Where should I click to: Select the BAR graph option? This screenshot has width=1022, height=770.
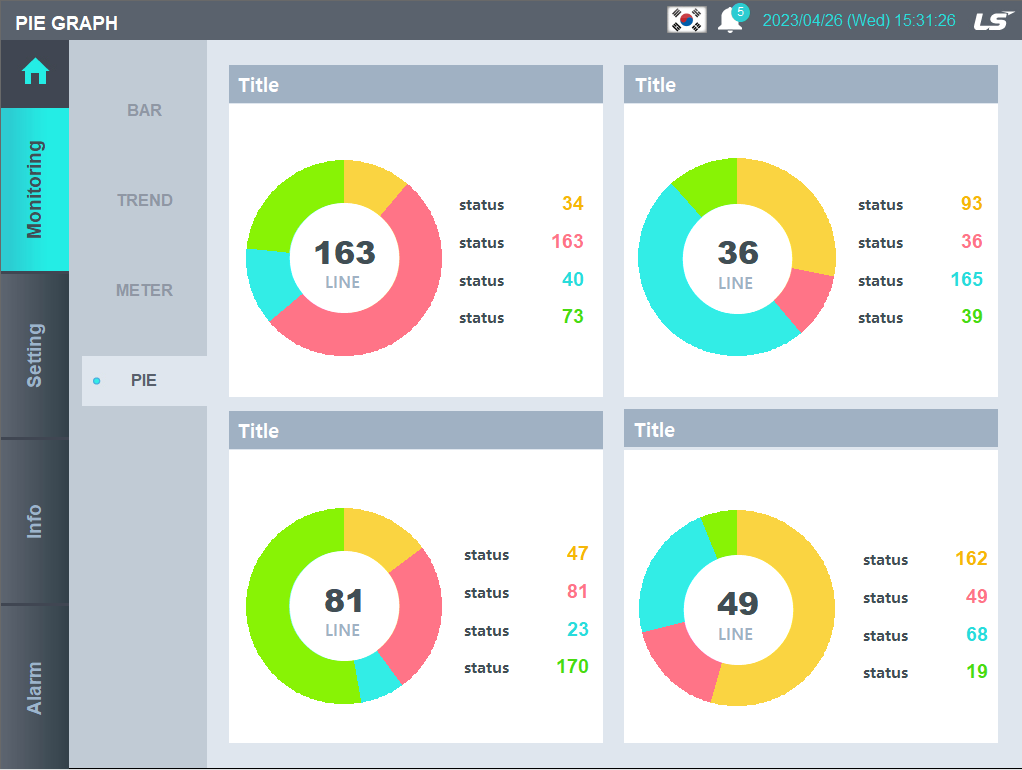[x=145, y=110]
